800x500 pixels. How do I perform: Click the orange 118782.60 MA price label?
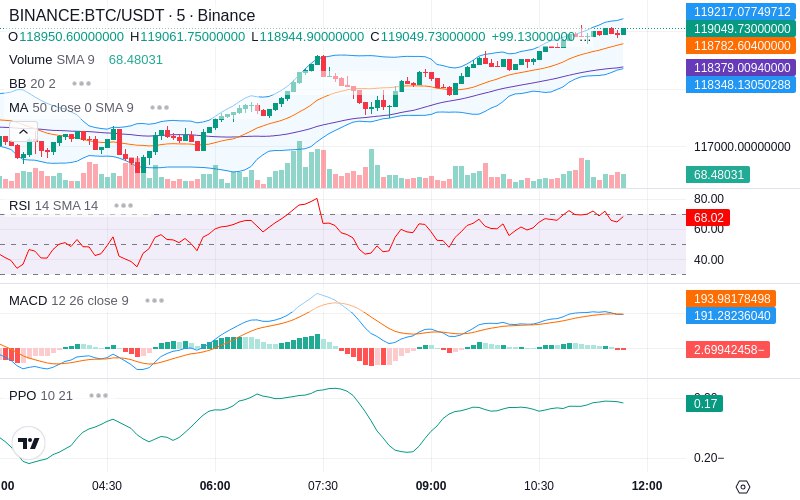[741, 45]
